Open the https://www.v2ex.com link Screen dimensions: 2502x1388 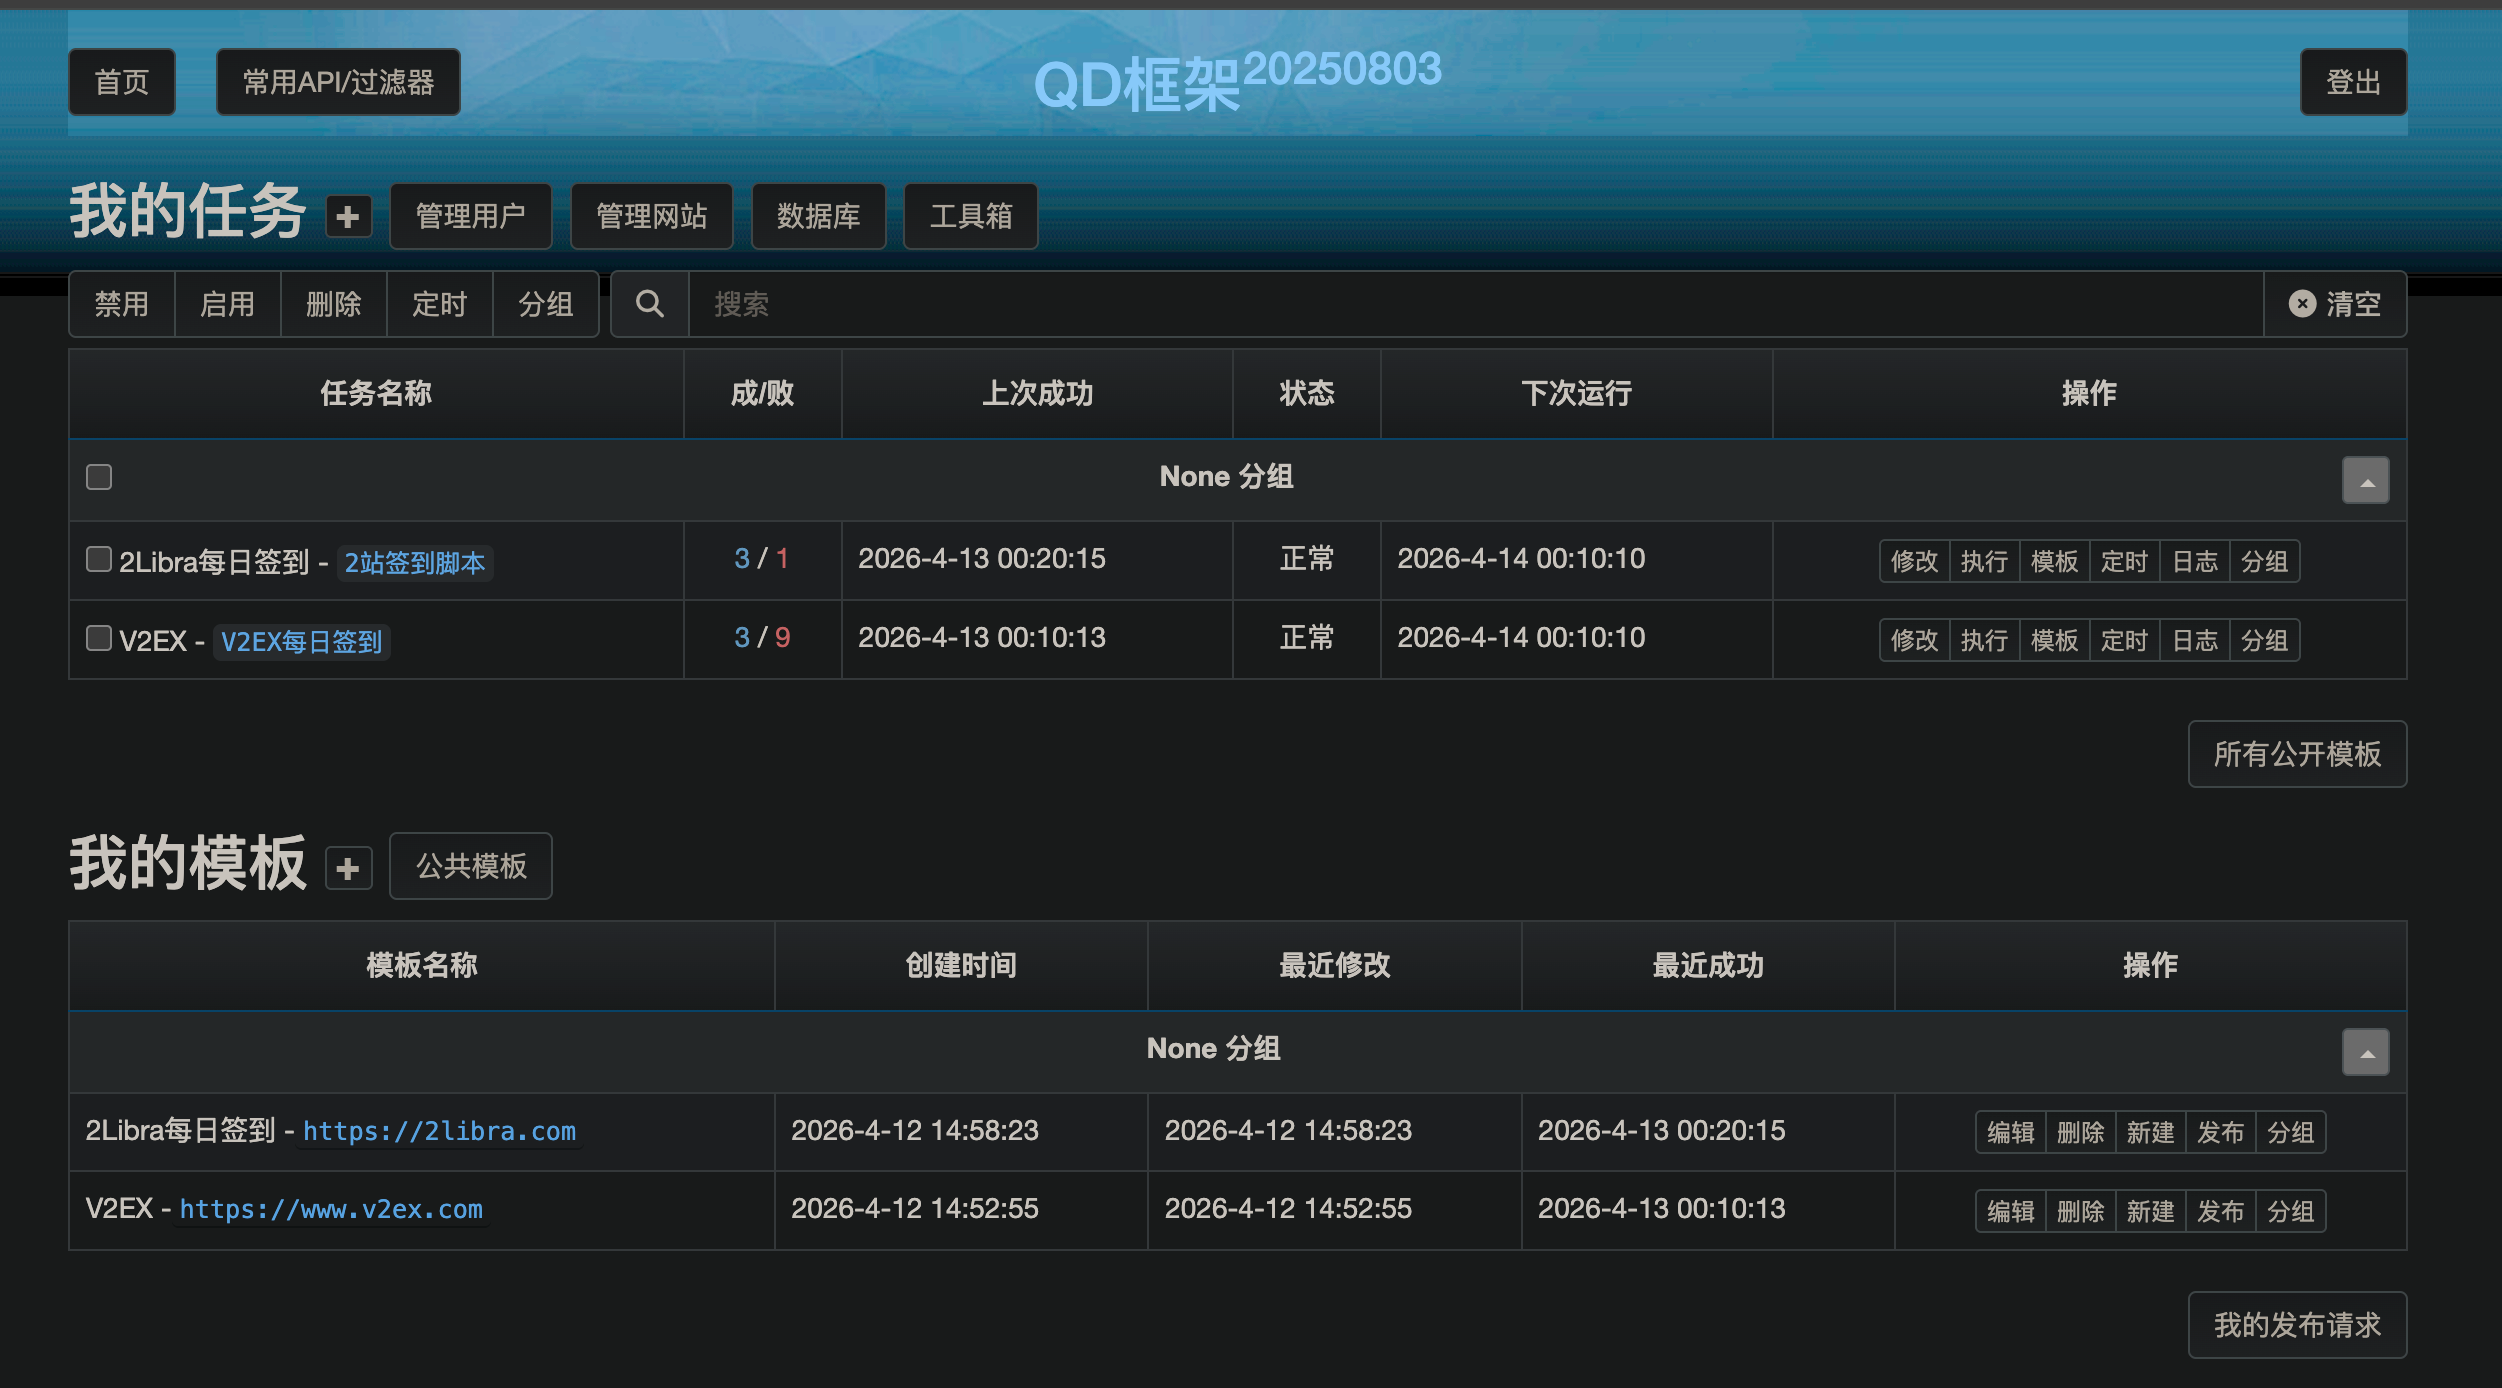click(331, 1210)
